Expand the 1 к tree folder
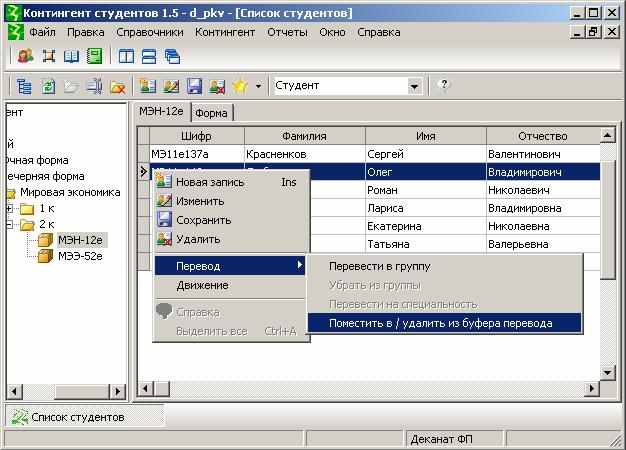This screenshot has width=626, height=450. pyautogui.click(x=11, y=209)
